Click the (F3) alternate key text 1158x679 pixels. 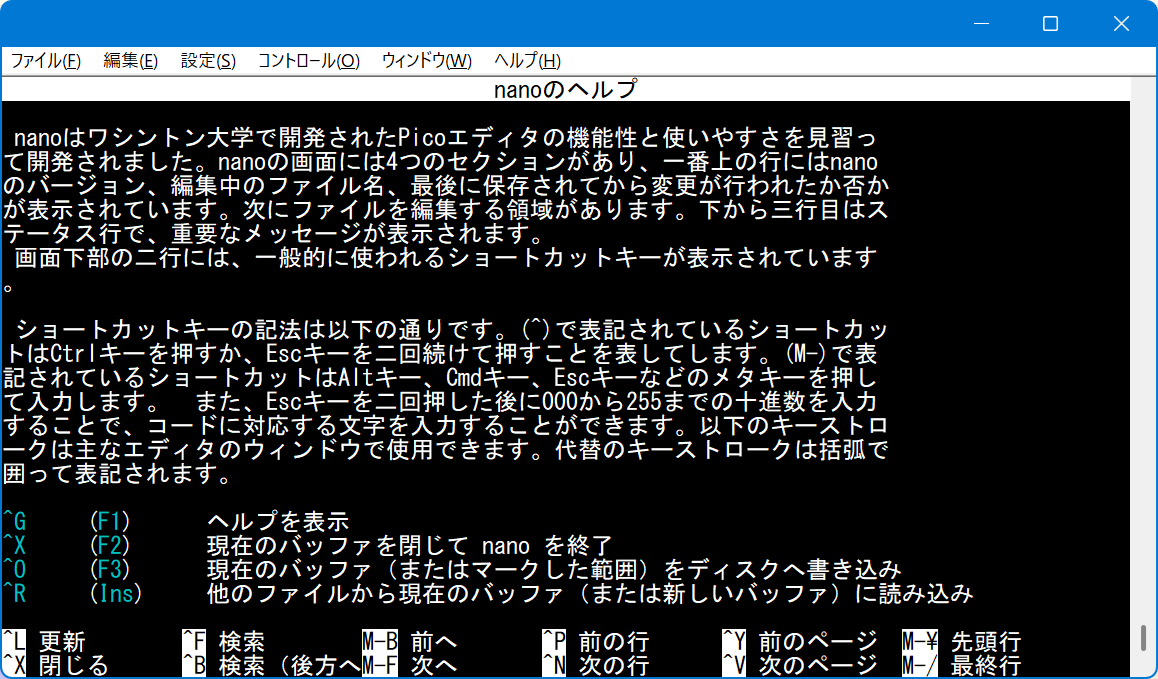click(x=109, y=570)
